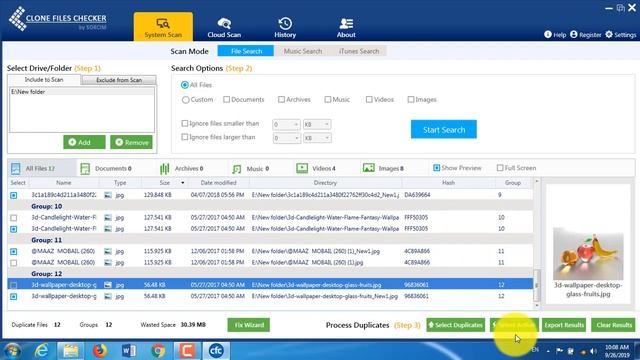Switch scan mode to iTunes Search
Screen dimensions: 640x360
pos(359,51)
